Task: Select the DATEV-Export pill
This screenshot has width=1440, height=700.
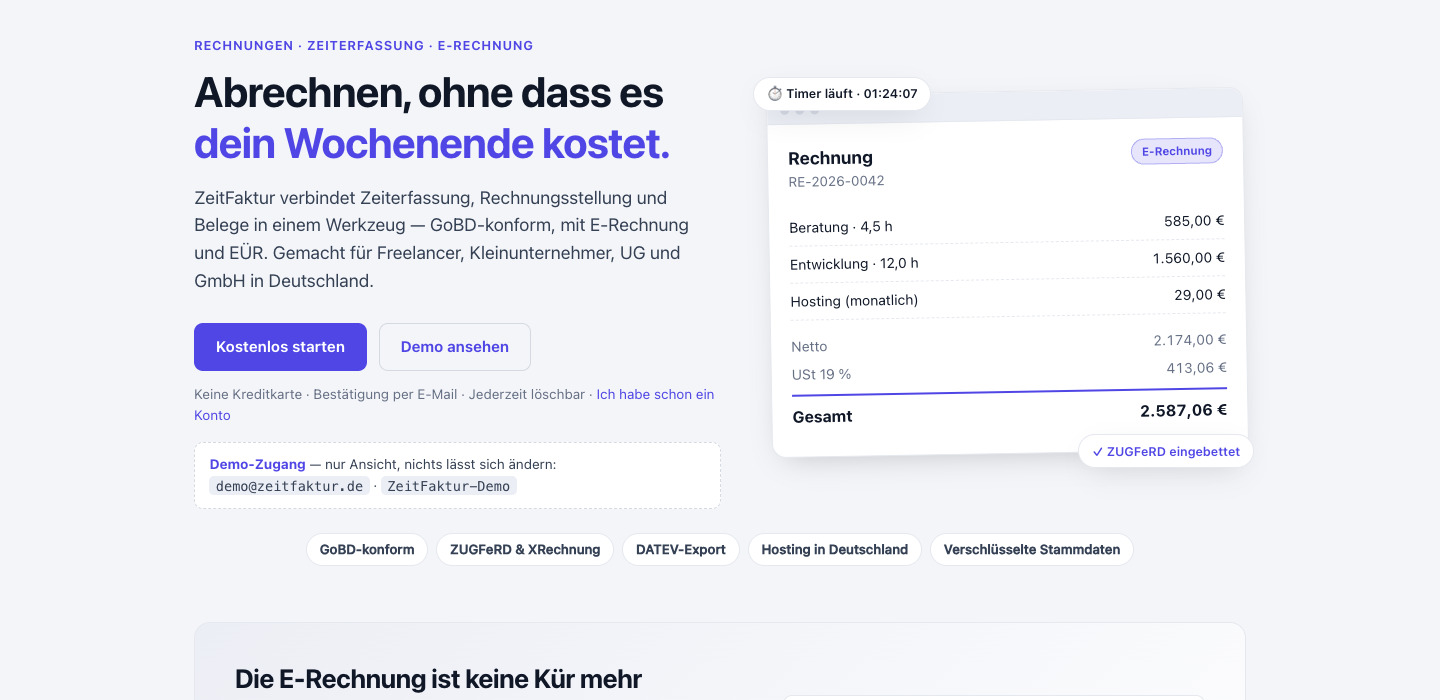Action: pyautogui.click(x=681, y=549)
